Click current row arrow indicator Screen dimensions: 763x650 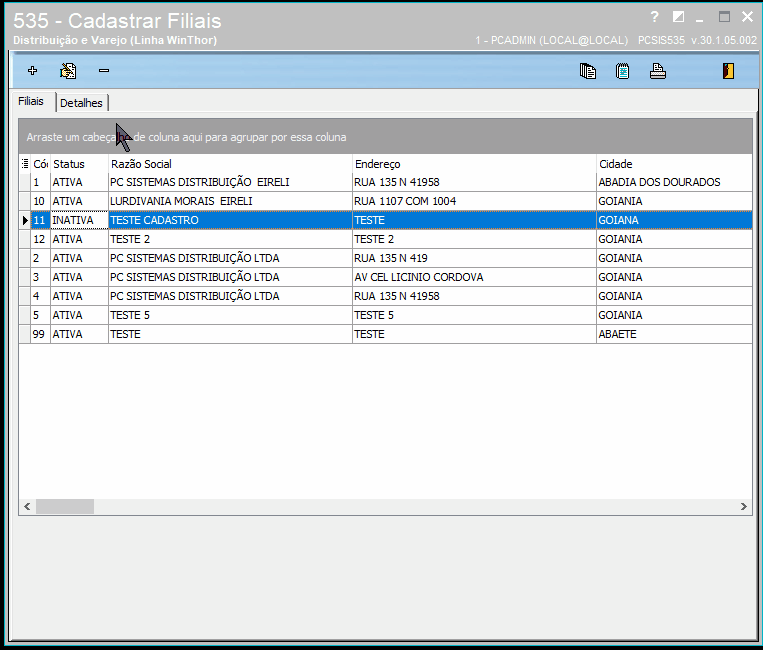[x=25, y=220]
